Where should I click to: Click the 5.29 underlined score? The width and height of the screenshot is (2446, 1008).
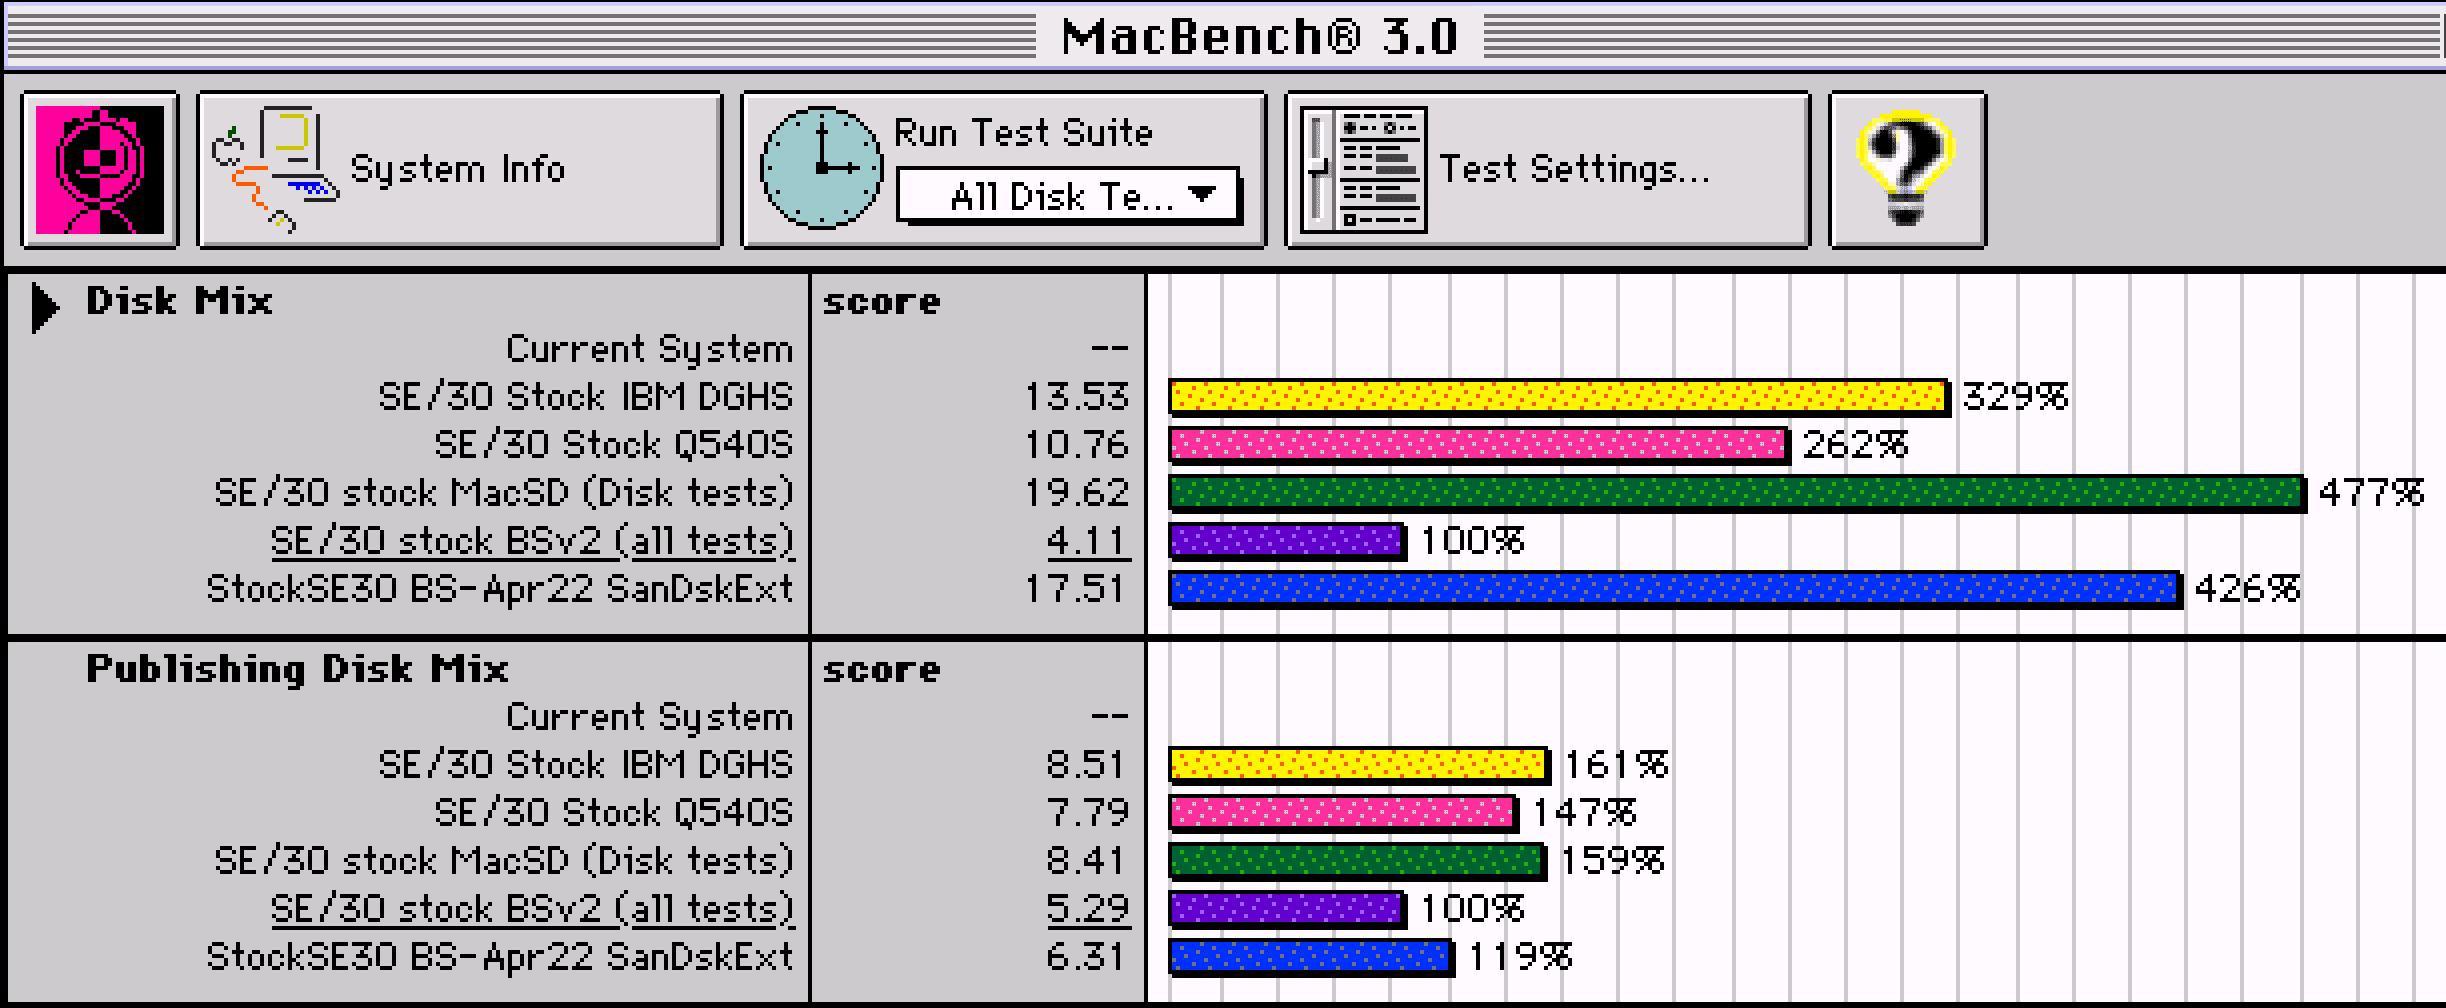click(1088, 908)
